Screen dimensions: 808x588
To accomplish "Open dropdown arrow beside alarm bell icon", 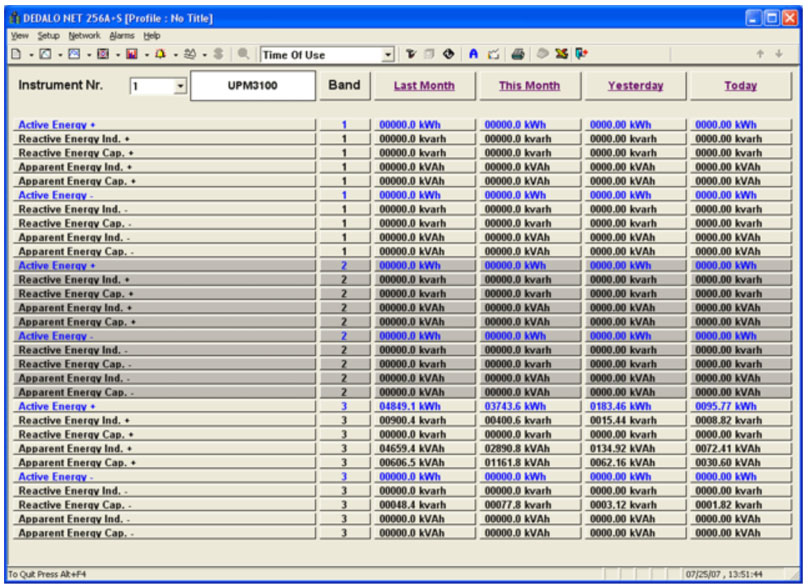I will [x=175, y=55].
